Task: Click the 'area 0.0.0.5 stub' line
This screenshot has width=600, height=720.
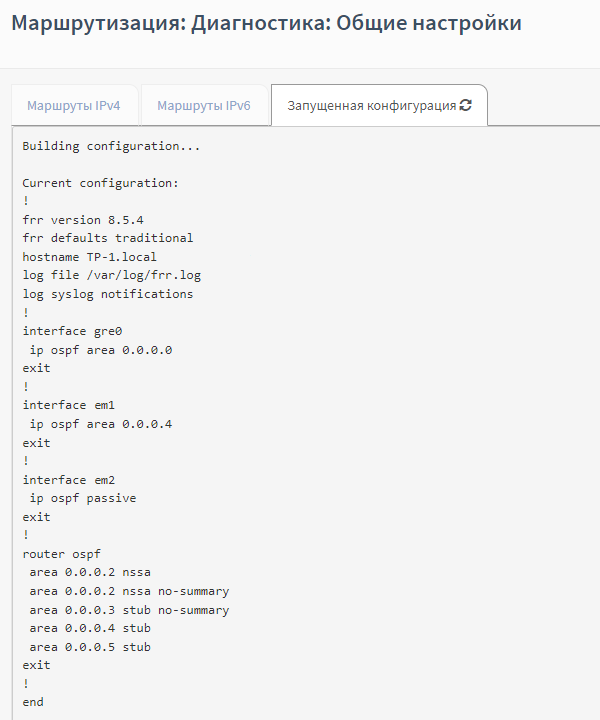Action: click(x=90, y=647)
